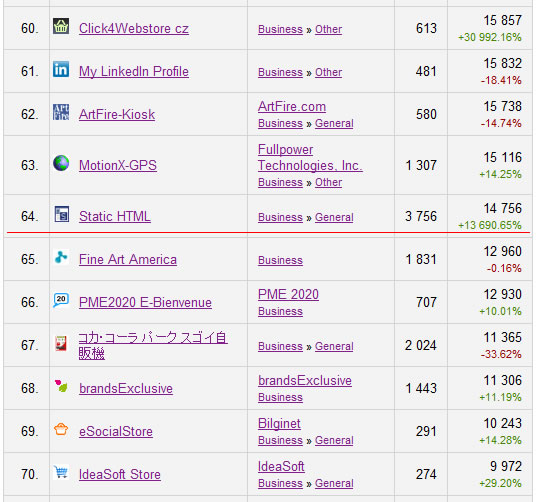Select the +30 992.16% change value
This screenshot has height=502, width=536.
[490, 37]
